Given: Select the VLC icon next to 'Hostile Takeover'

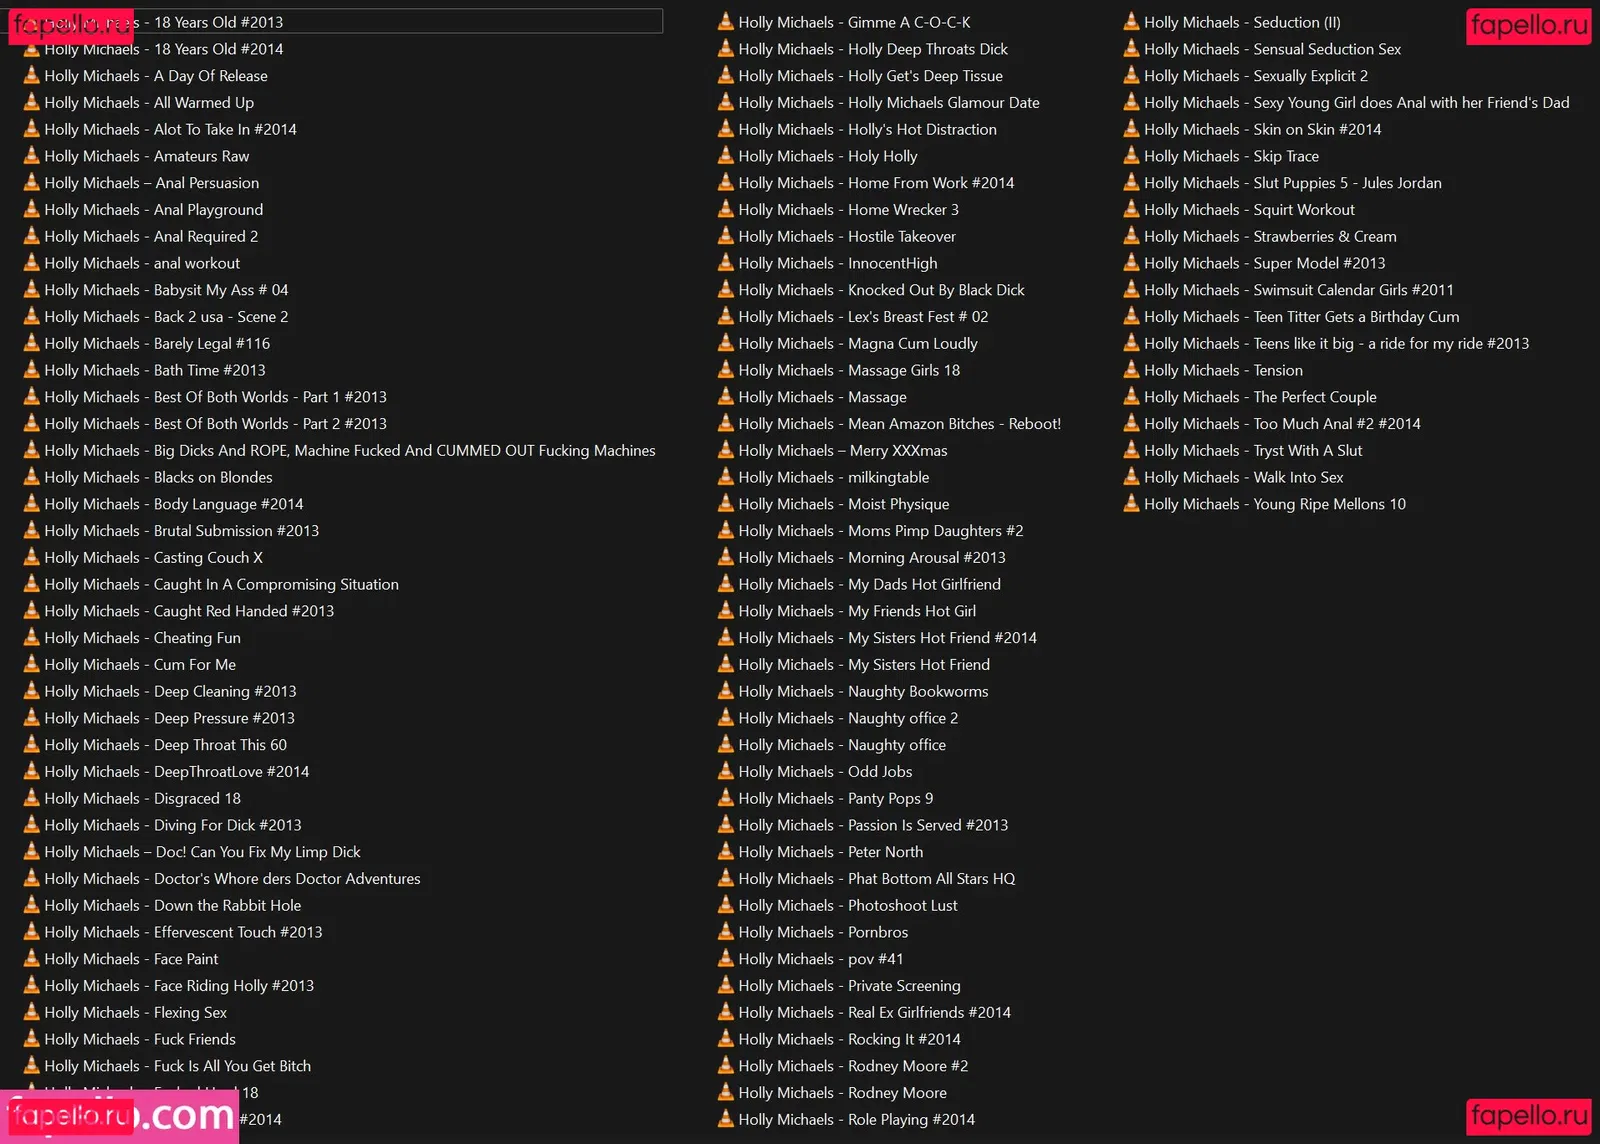Looking at the screenshot, I should click(x=726, y=236).
